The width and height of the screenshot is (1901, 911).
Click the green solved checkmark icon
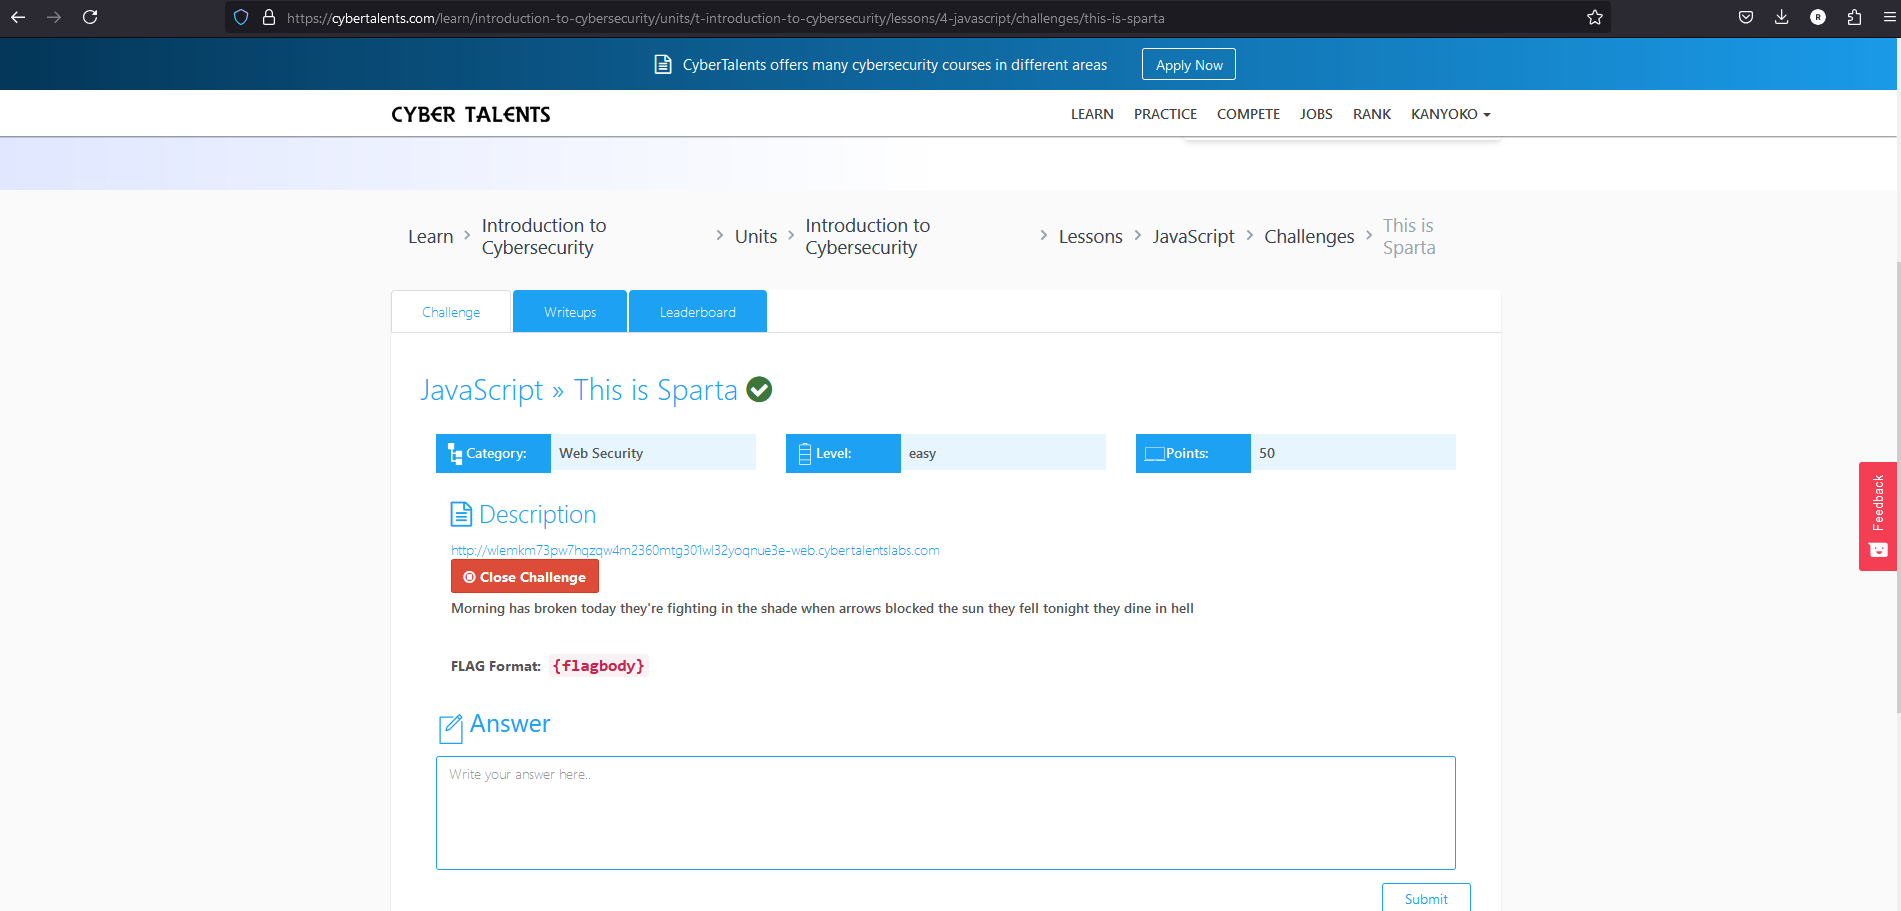[759, 389]
